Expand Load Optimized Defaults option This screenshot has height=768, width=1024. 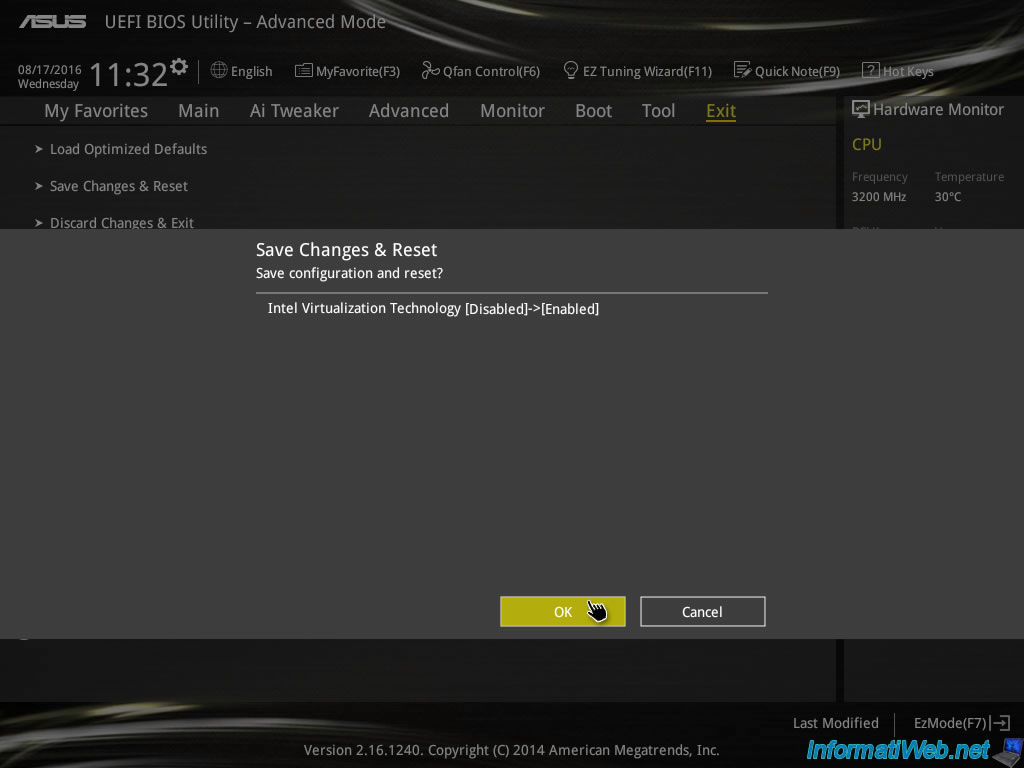(128, 148)
